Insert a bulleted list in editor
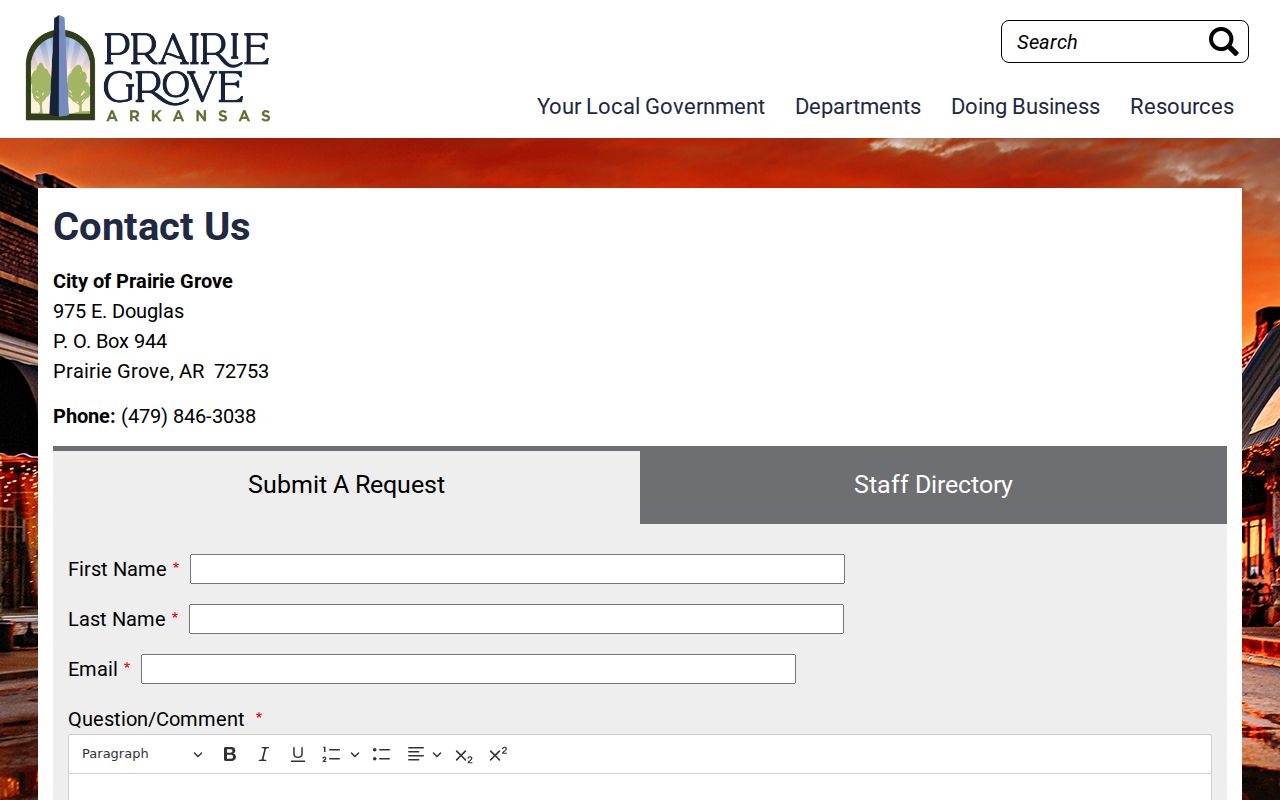 (x=381, y=754)
